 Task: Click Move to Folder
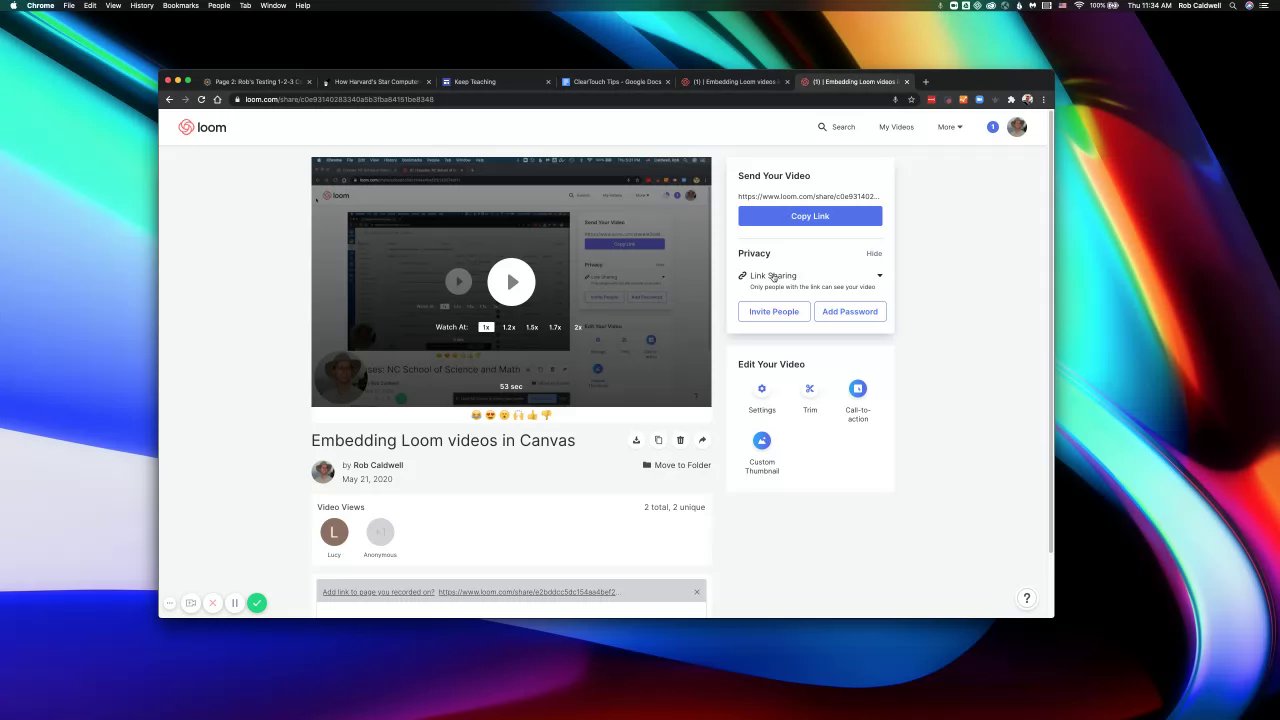(677, 465)
